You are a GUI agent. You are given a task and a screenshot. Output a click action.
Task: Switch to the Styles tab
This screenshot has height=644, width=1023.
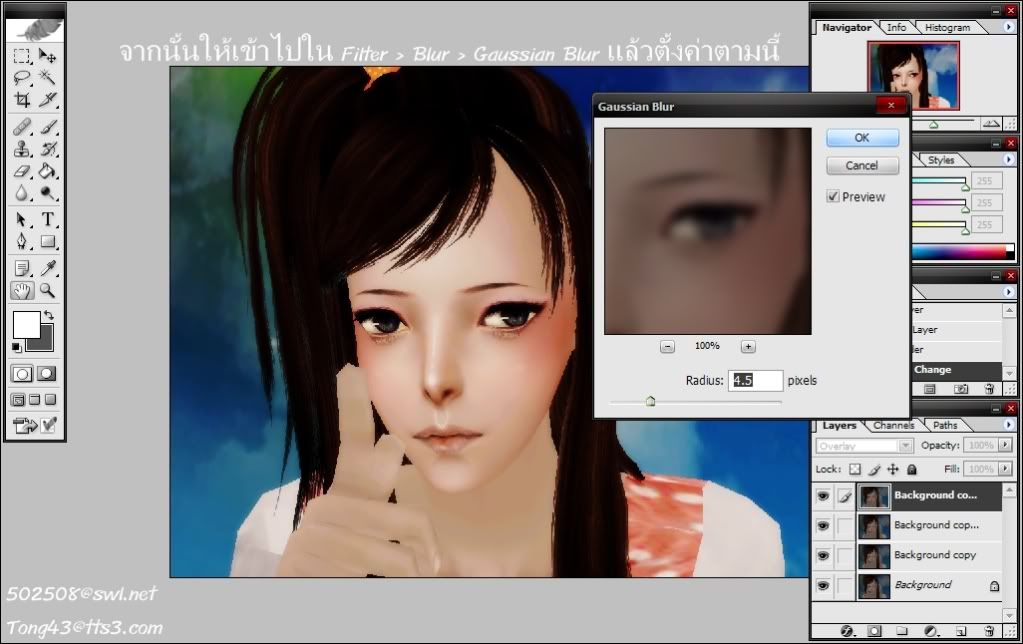click(941, 160)
